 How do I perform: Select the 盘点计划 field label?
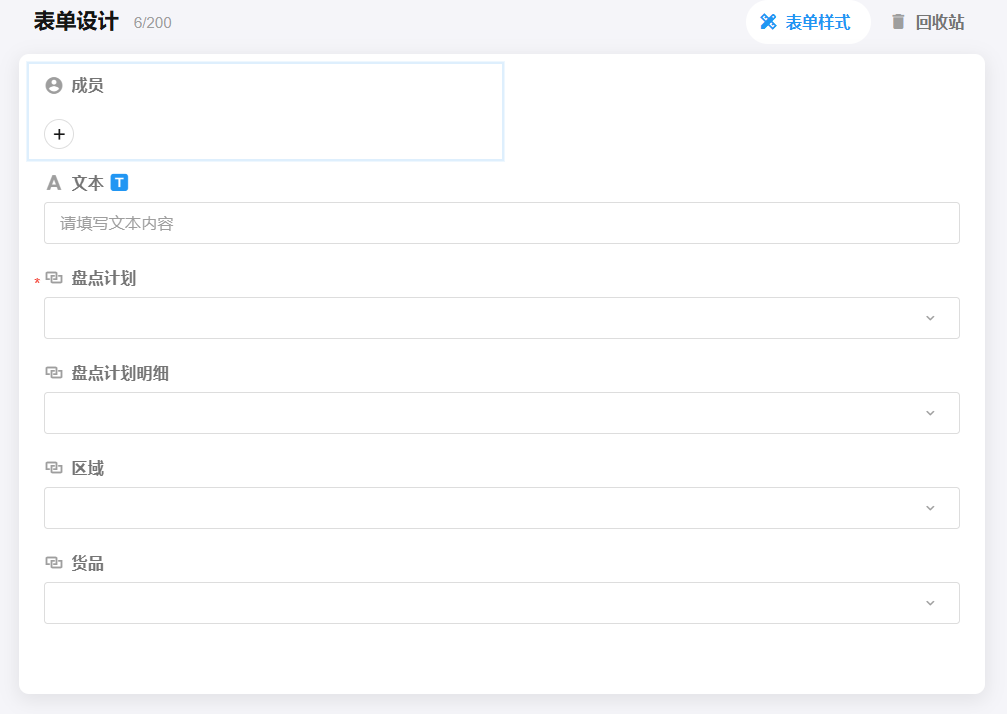[103, 278]
